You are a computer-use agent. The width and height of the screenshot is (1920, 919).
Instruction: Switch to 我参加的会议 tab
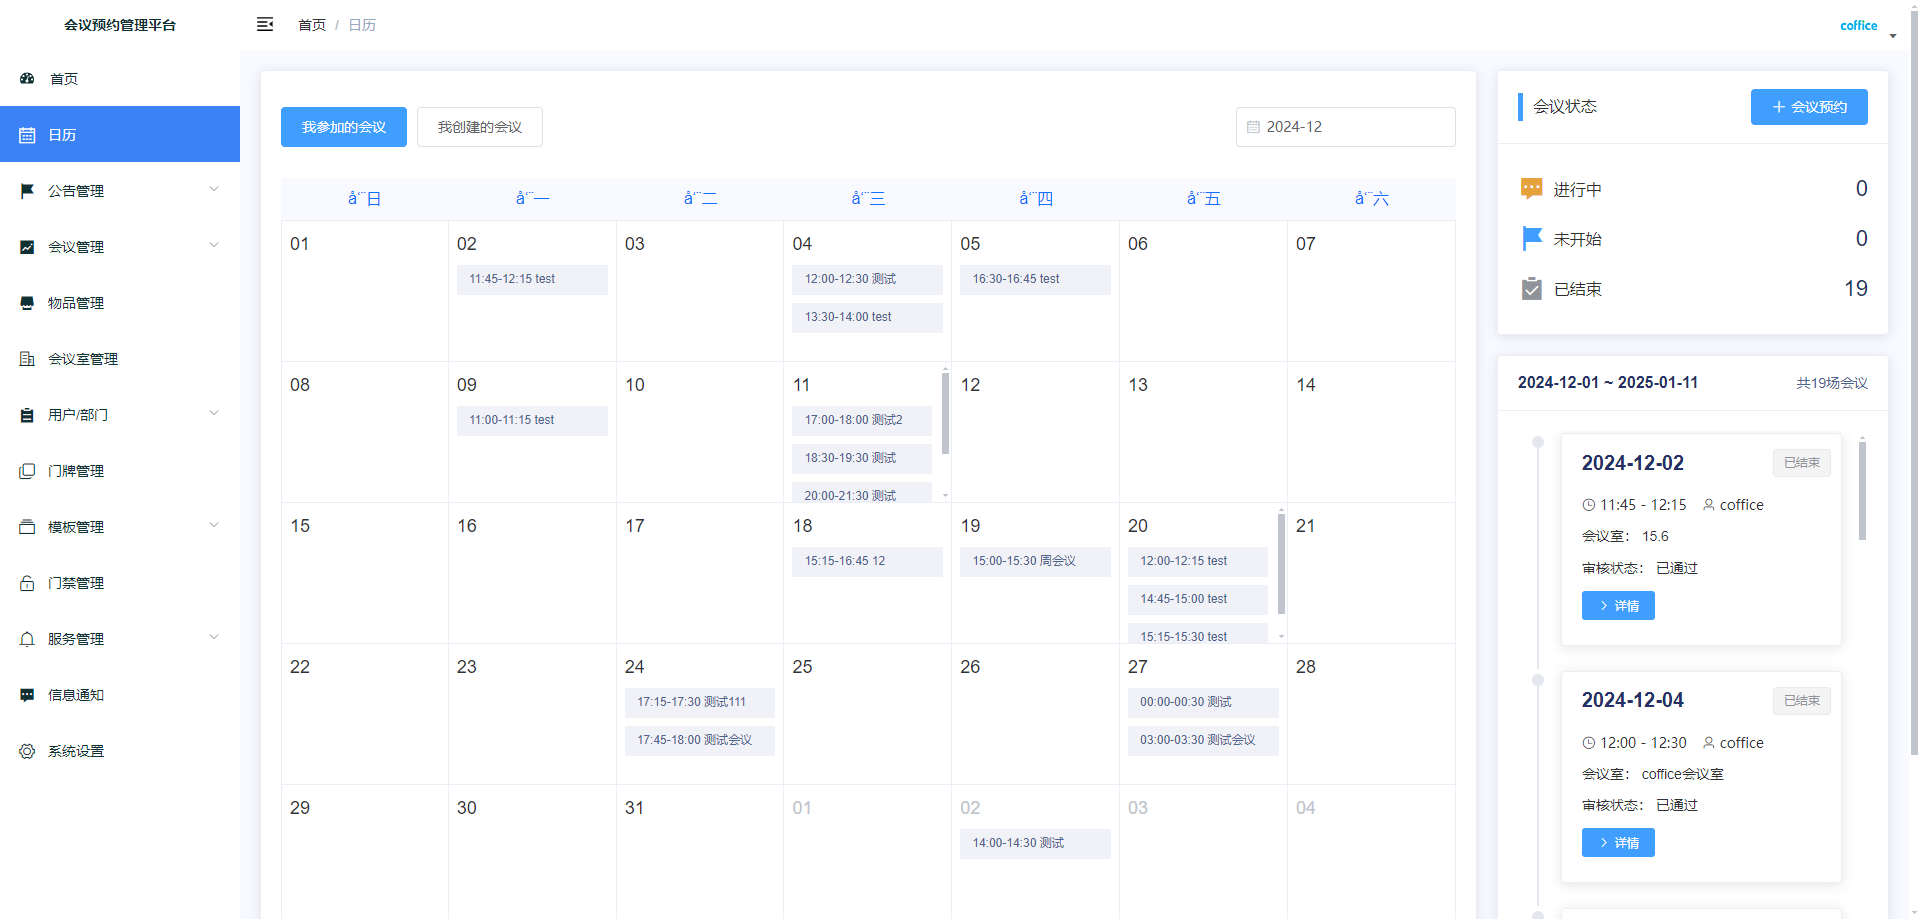click(x=344, y=127)
